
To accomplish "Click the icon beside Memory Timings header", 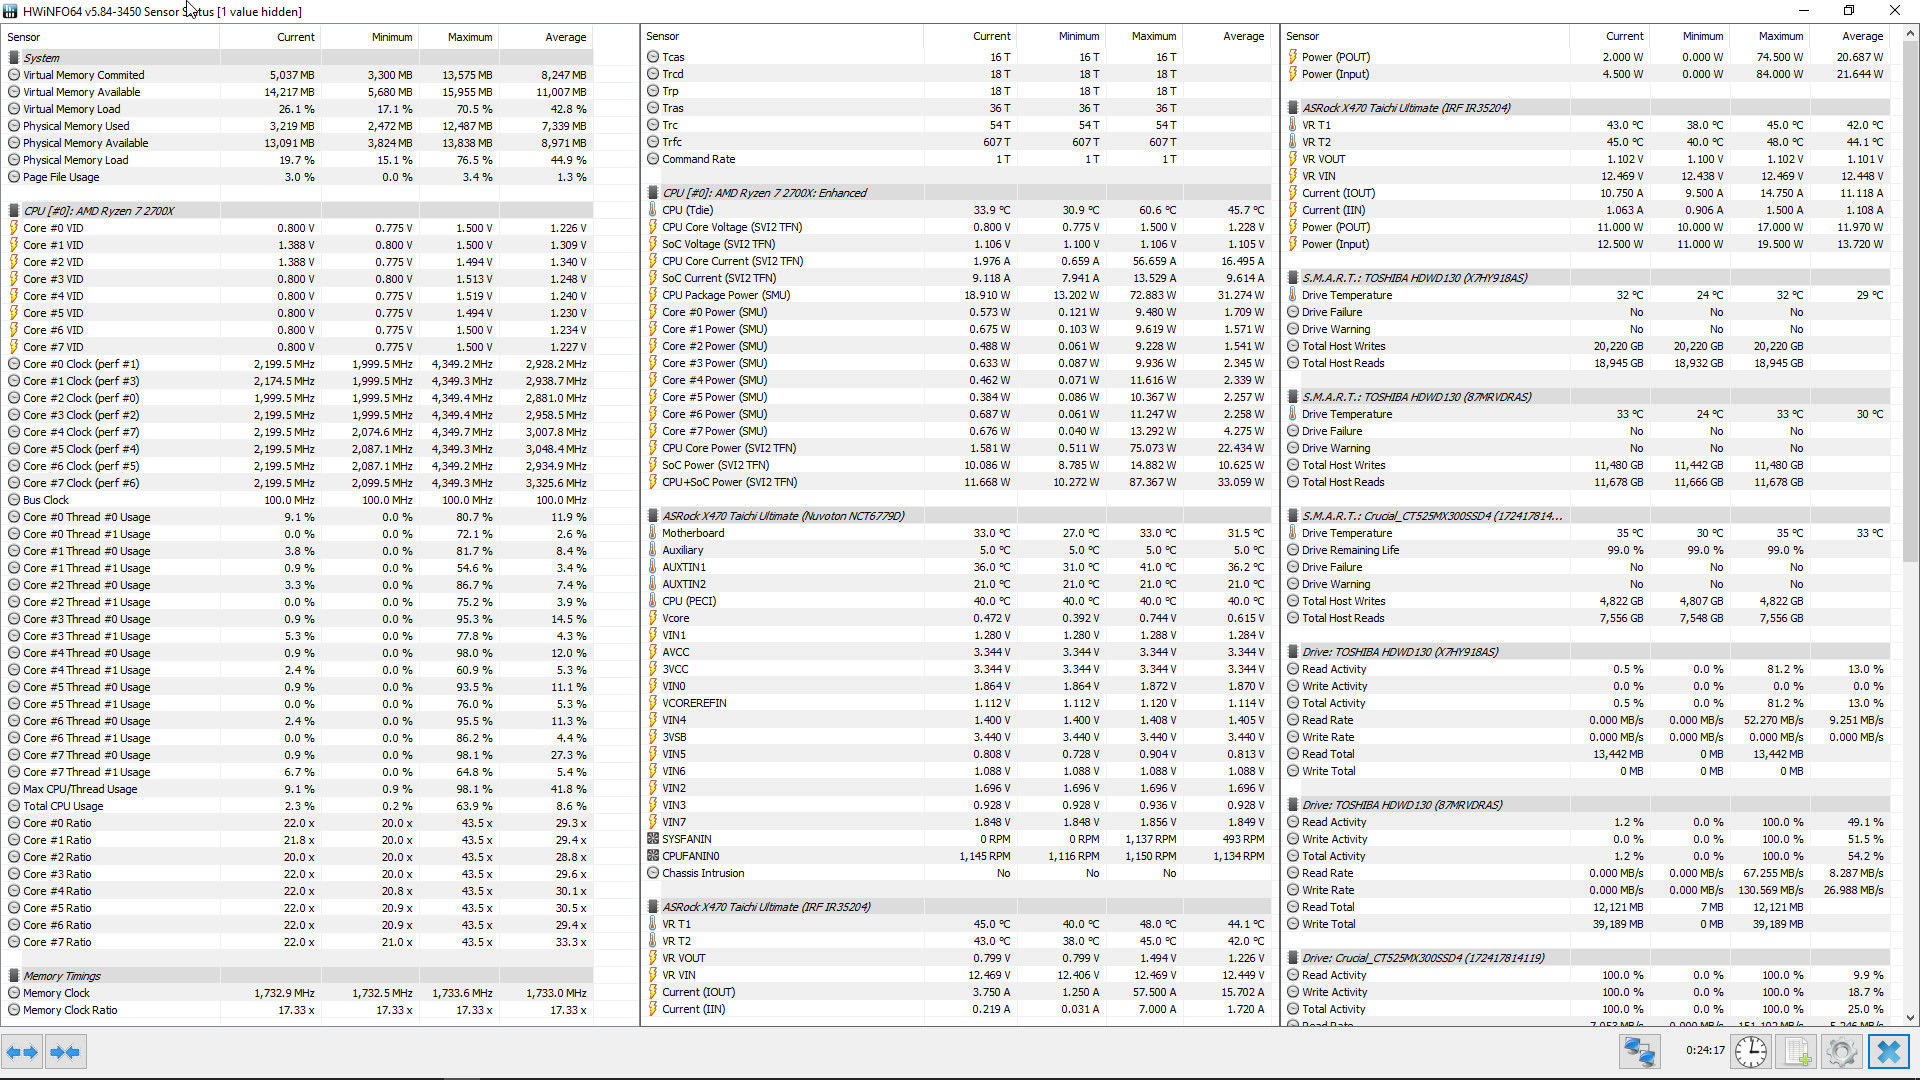I will click(x=14, y=976).
